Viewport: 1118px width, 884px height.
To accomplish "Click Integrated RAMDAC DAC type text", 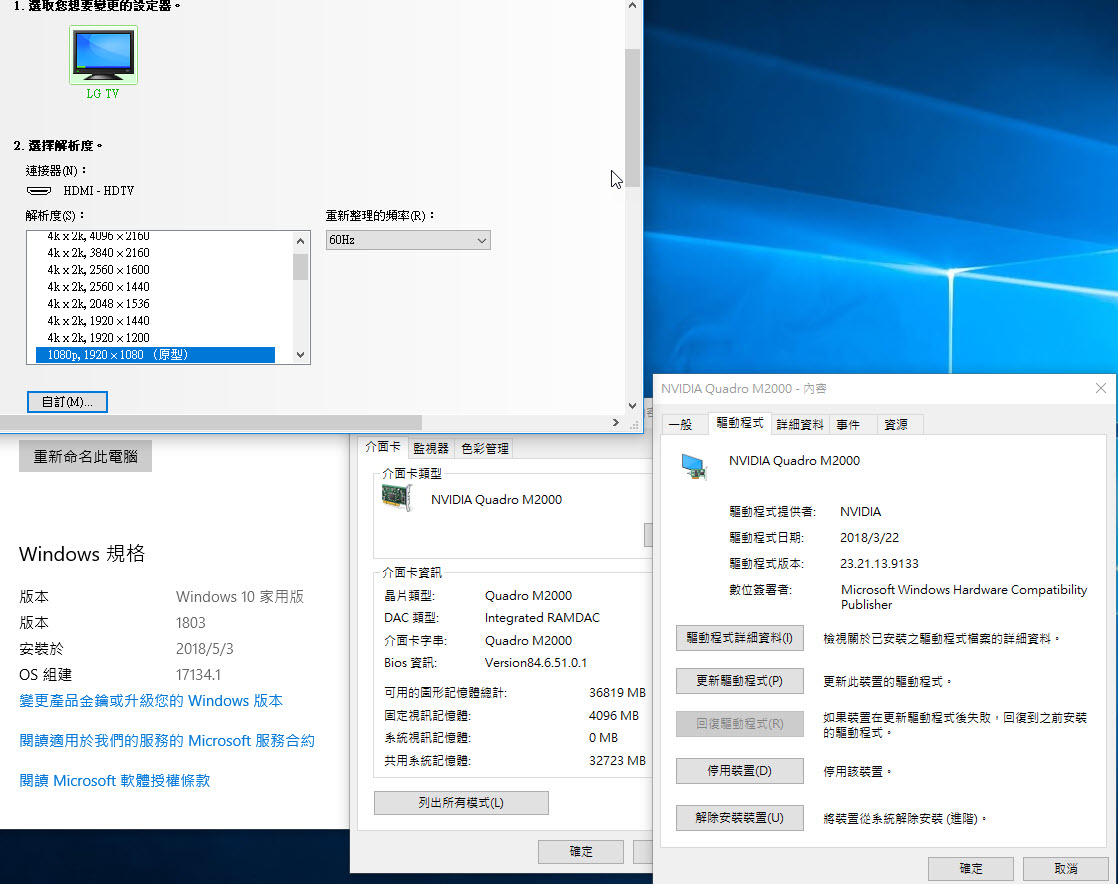I will [543, 617].
